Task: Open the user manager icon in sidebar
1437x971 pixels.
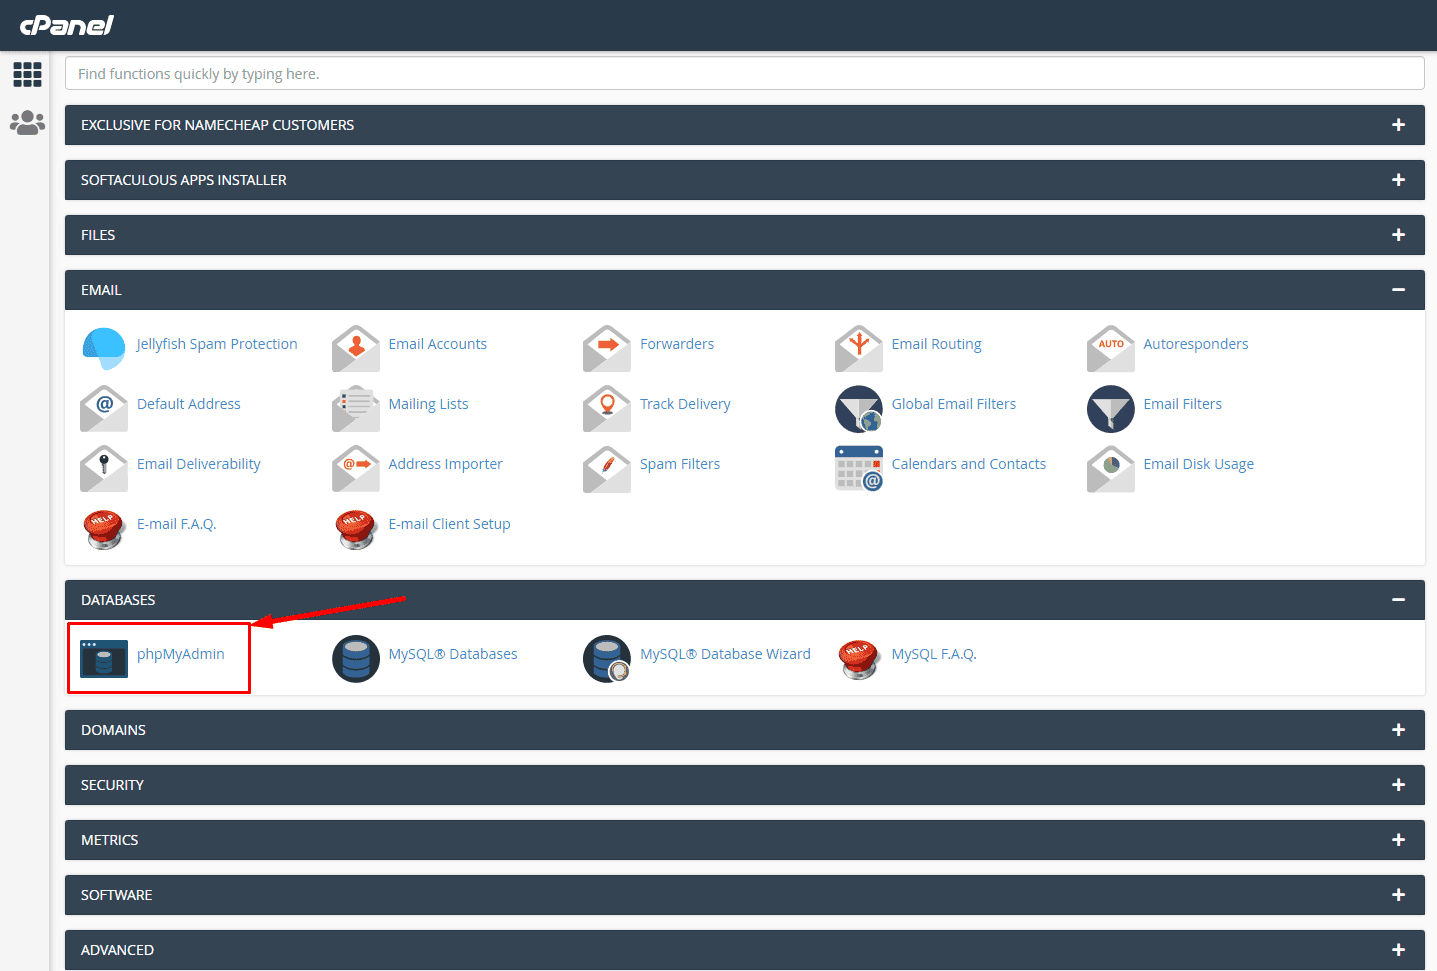Action: pyautogui.click(x=27, y=122)
